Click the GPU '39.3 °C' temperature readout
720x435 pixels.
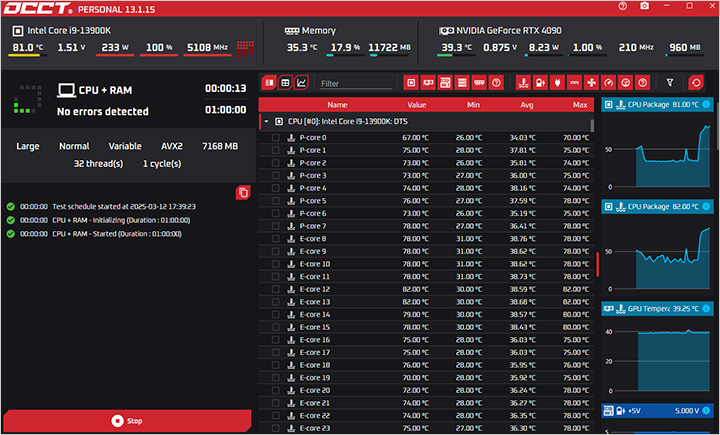pos(456,47)
